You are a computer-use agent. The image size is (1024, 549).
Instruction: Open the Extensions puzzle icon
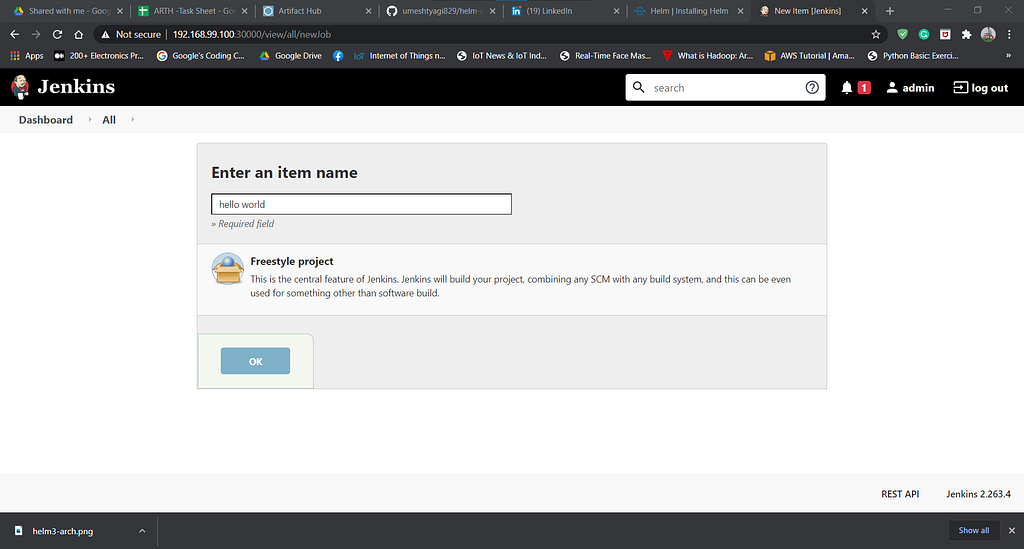(x=967, y=35)
